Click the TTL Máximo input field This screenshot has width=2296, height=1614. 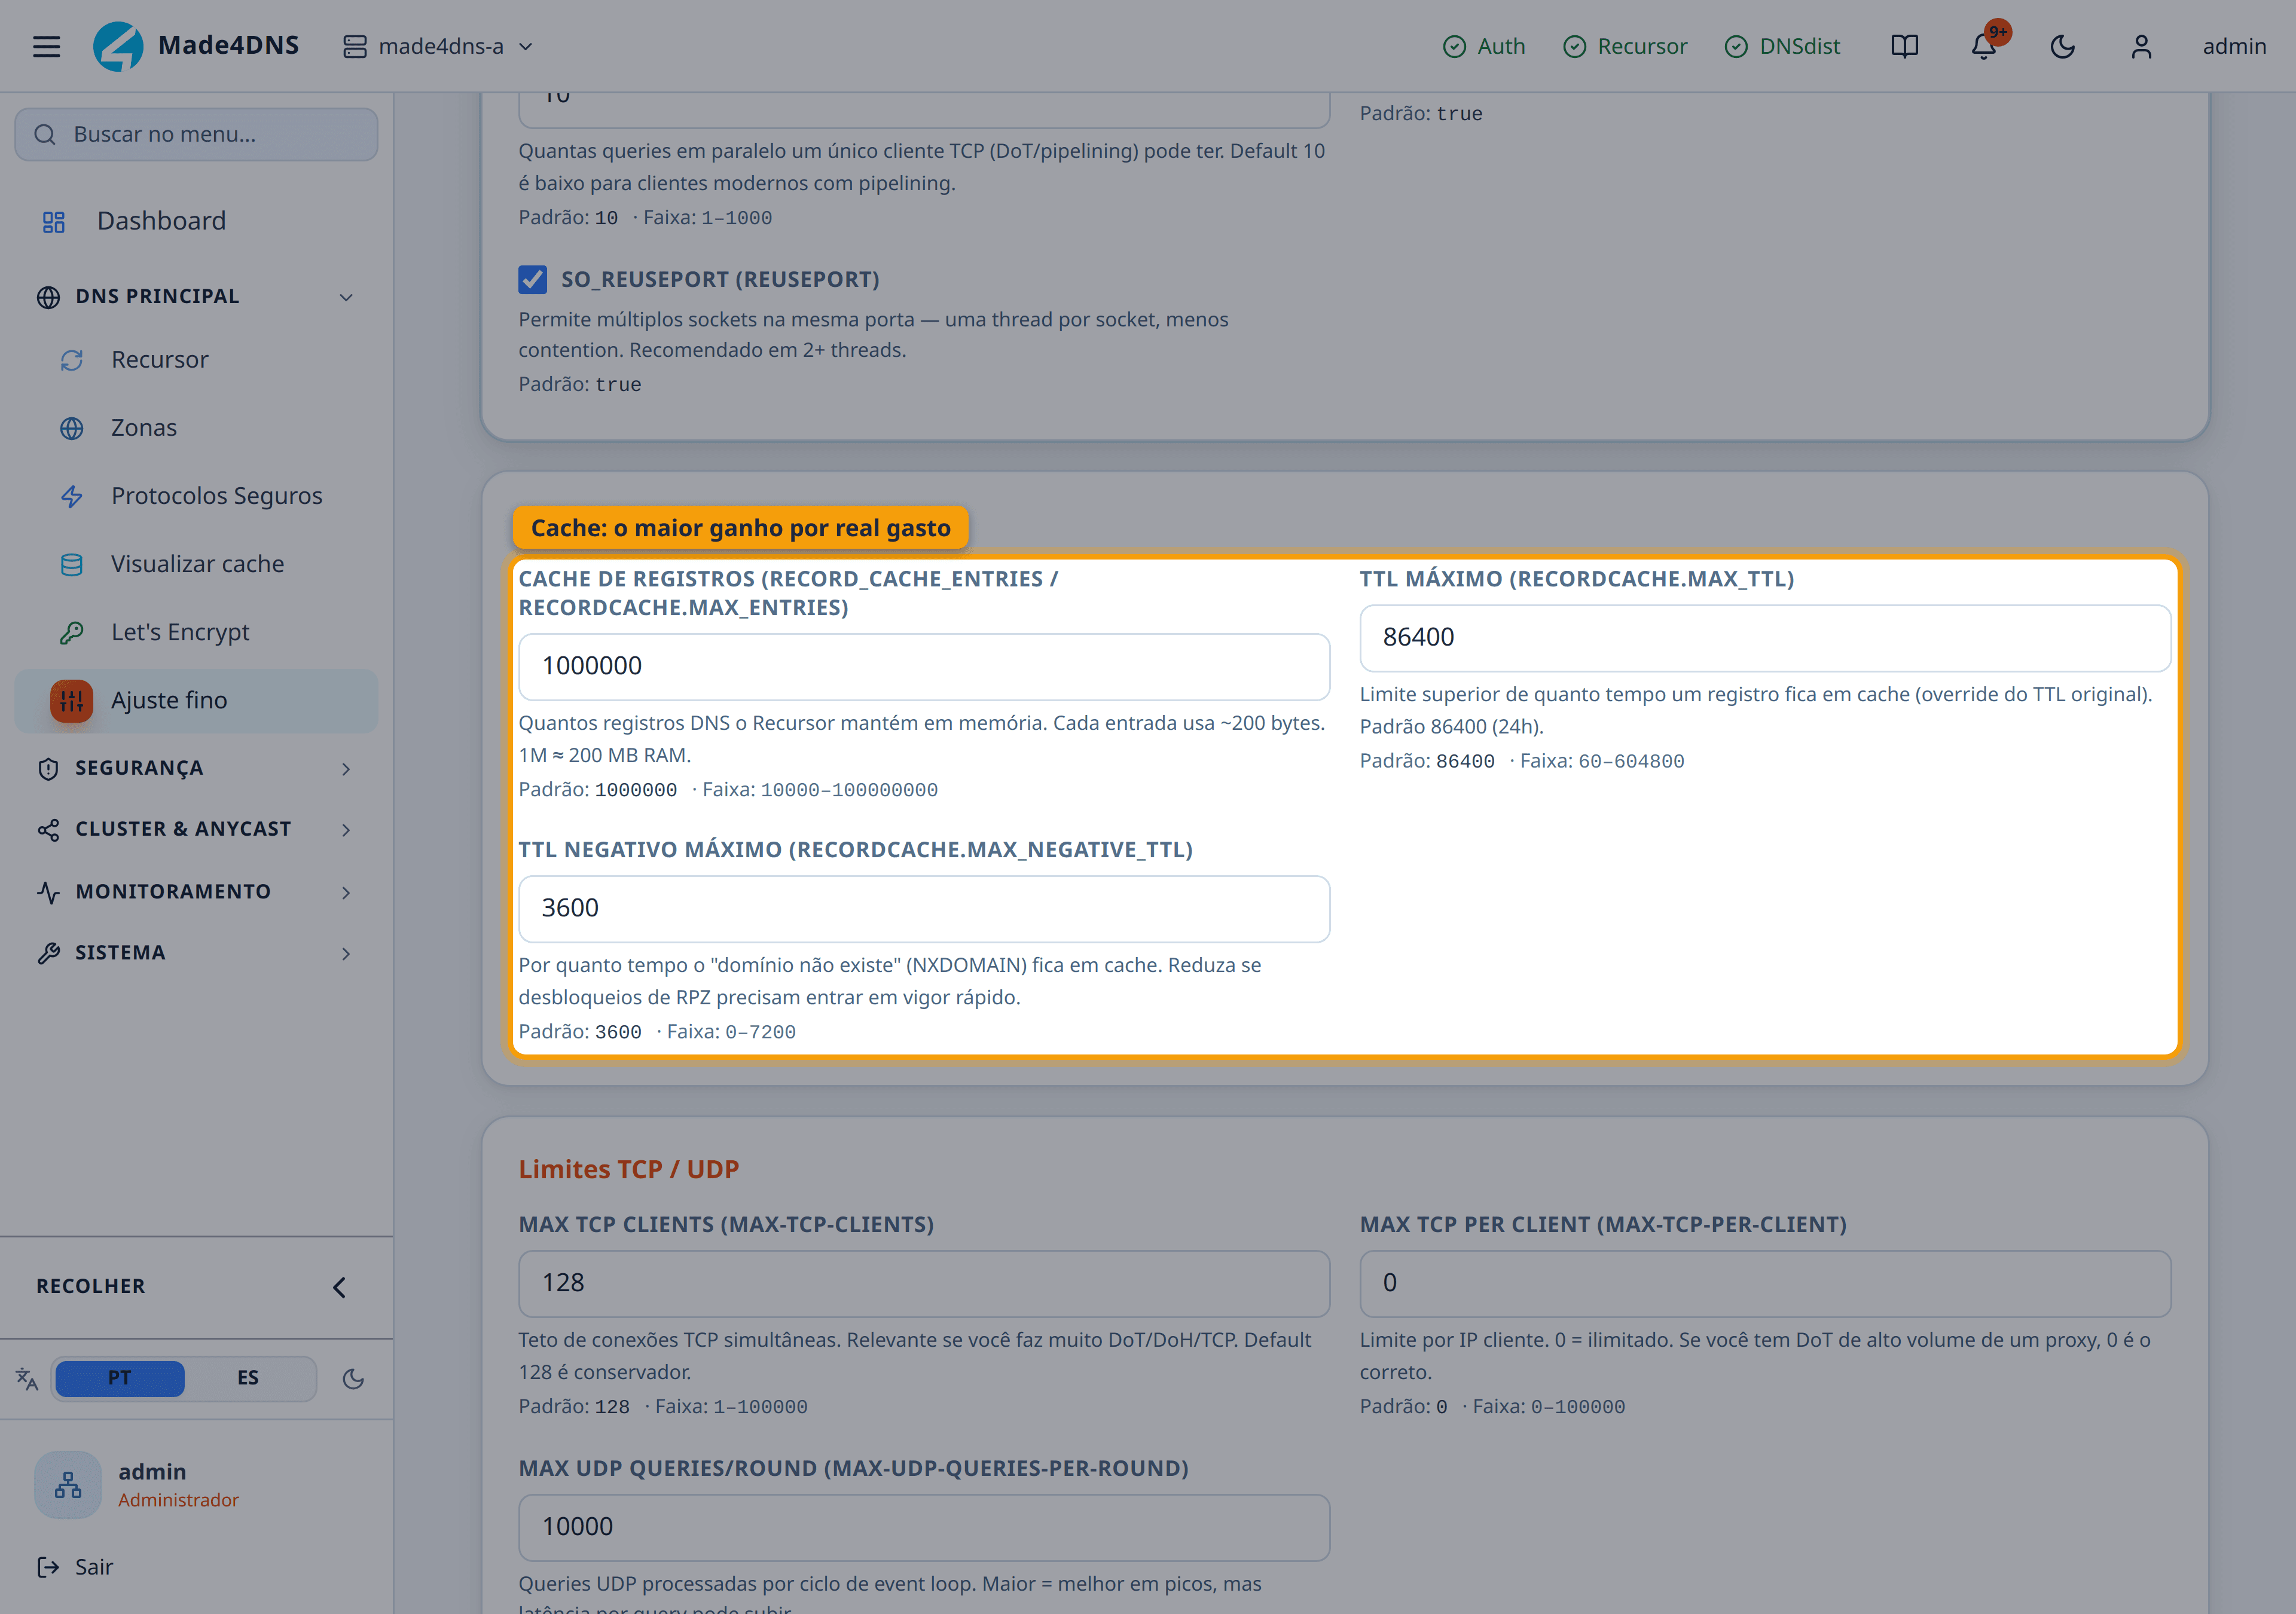(1765, 638)
